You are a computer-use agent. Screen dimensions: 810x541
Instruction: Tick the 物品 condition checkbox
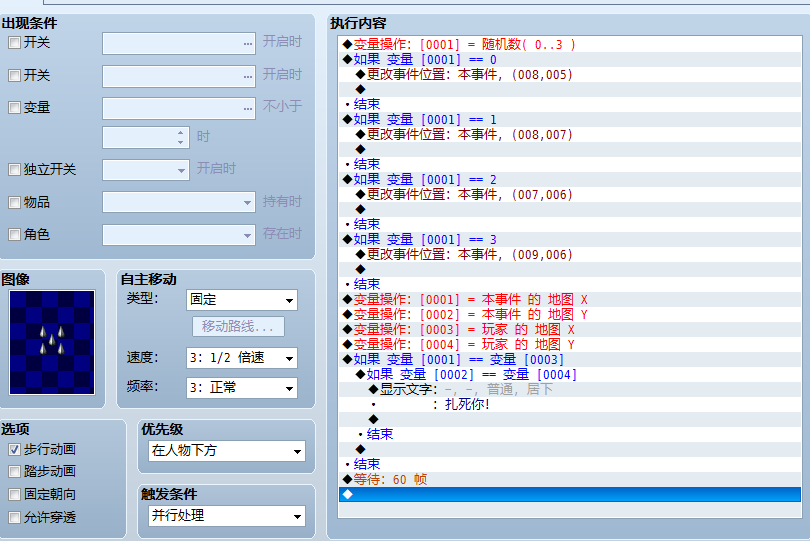click(x=14, y=203)
